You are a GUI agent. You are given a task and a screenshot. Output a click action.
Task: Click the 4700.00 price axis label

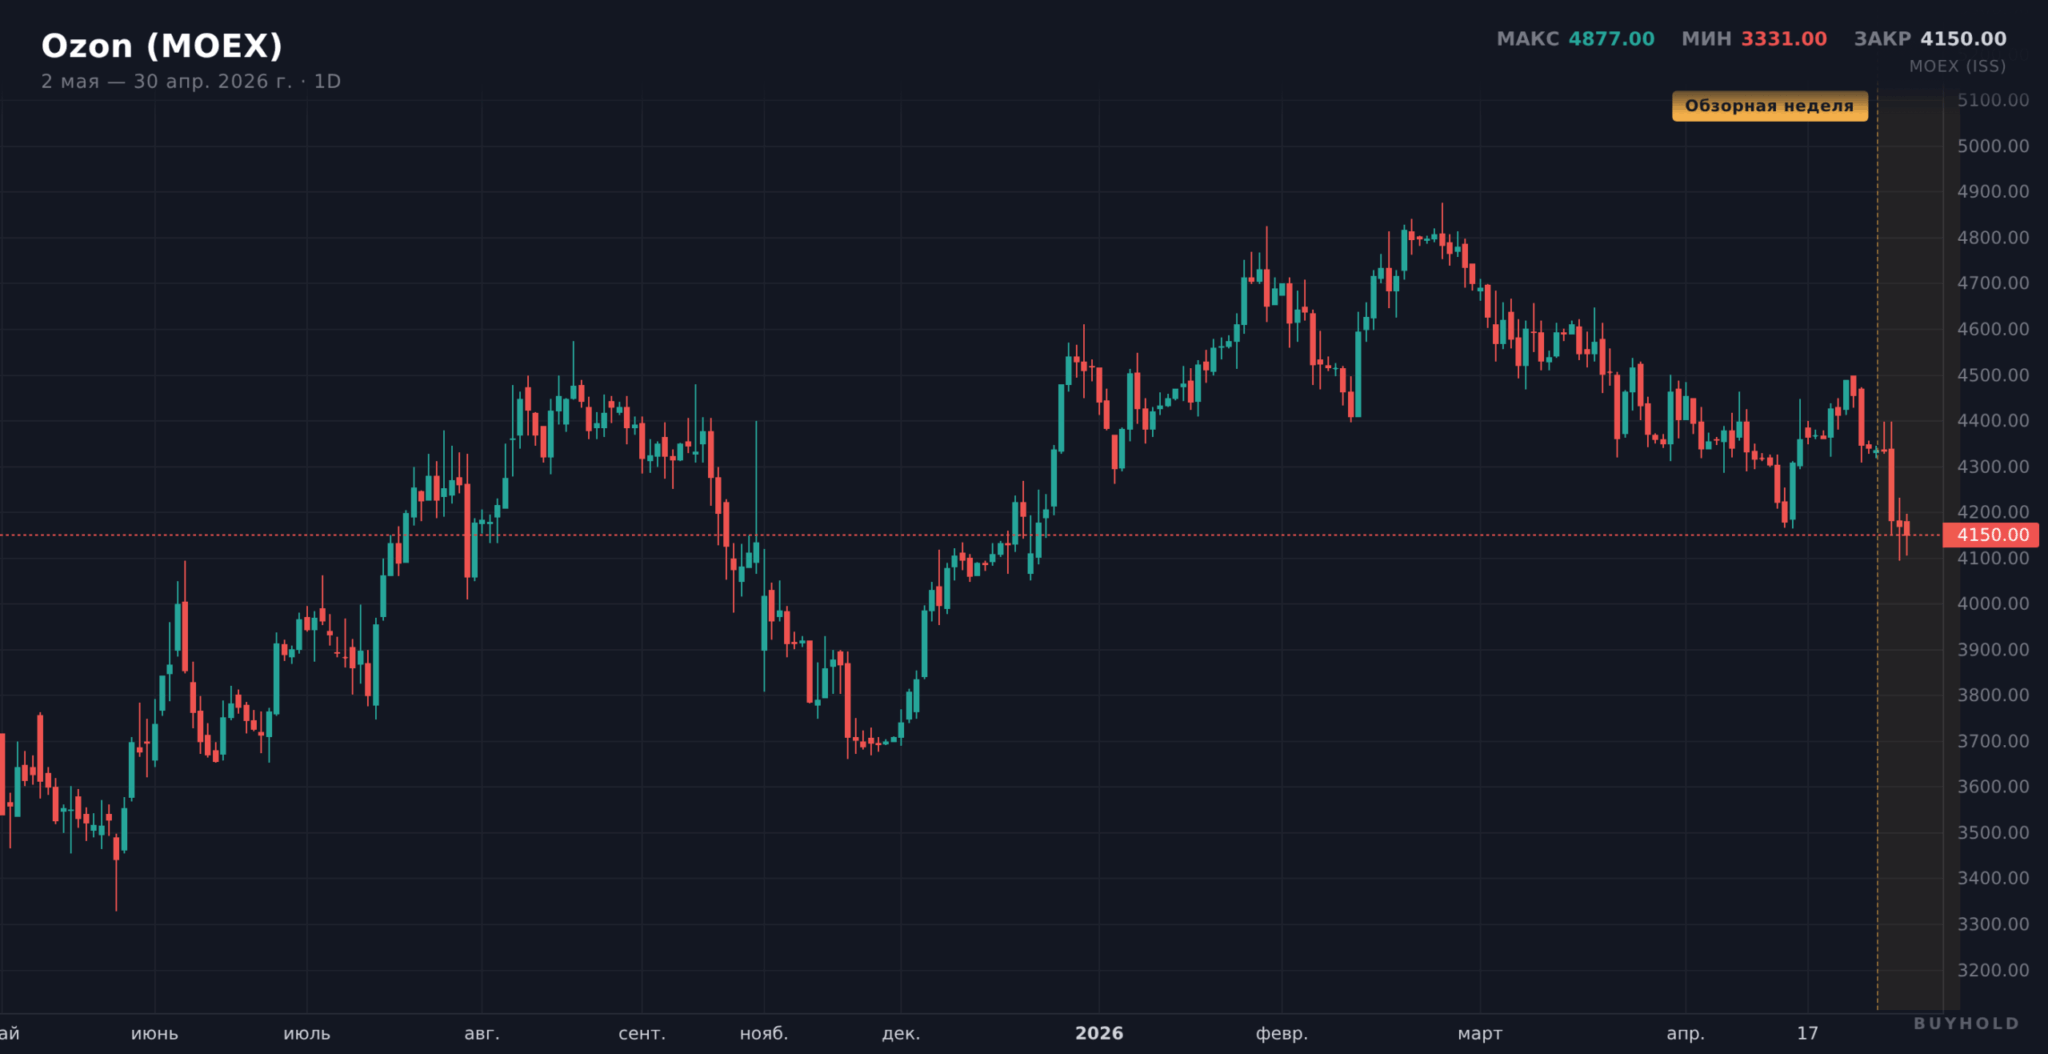click(1993, 283)
